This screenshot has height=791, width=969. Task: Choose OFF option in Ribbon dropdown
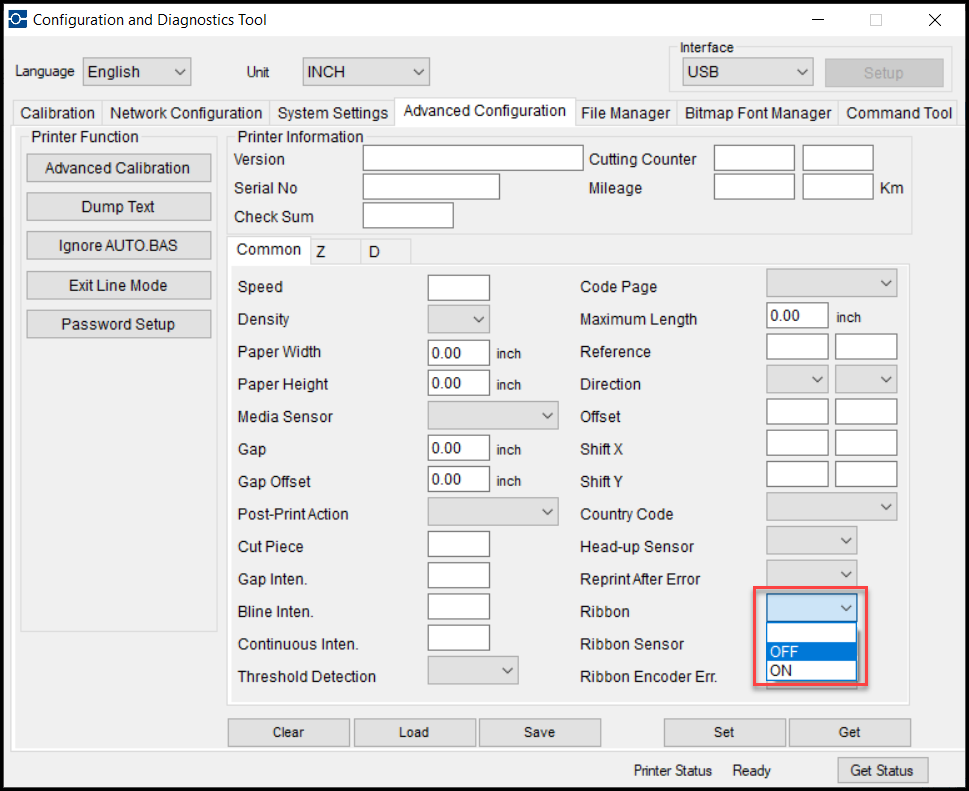811,652
